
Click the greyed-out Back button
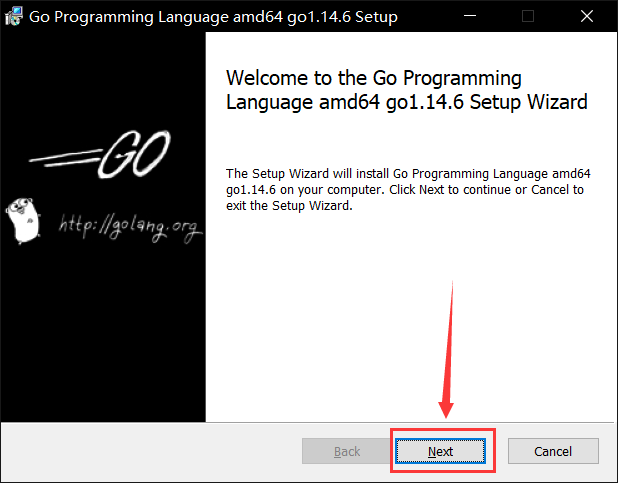coord(347,451)
